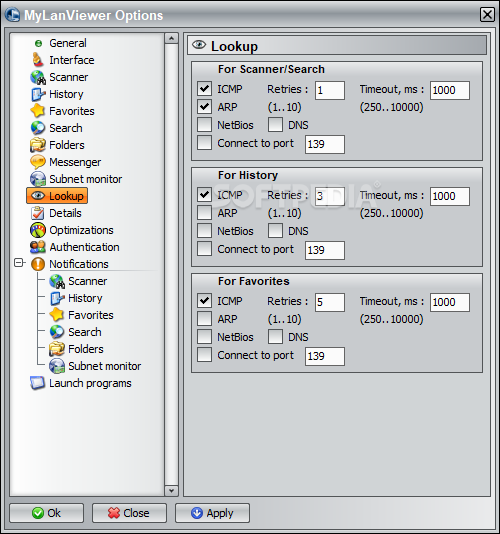Click the Notifications exclamation icon
The image size is (500, 534).
[38, 264]
